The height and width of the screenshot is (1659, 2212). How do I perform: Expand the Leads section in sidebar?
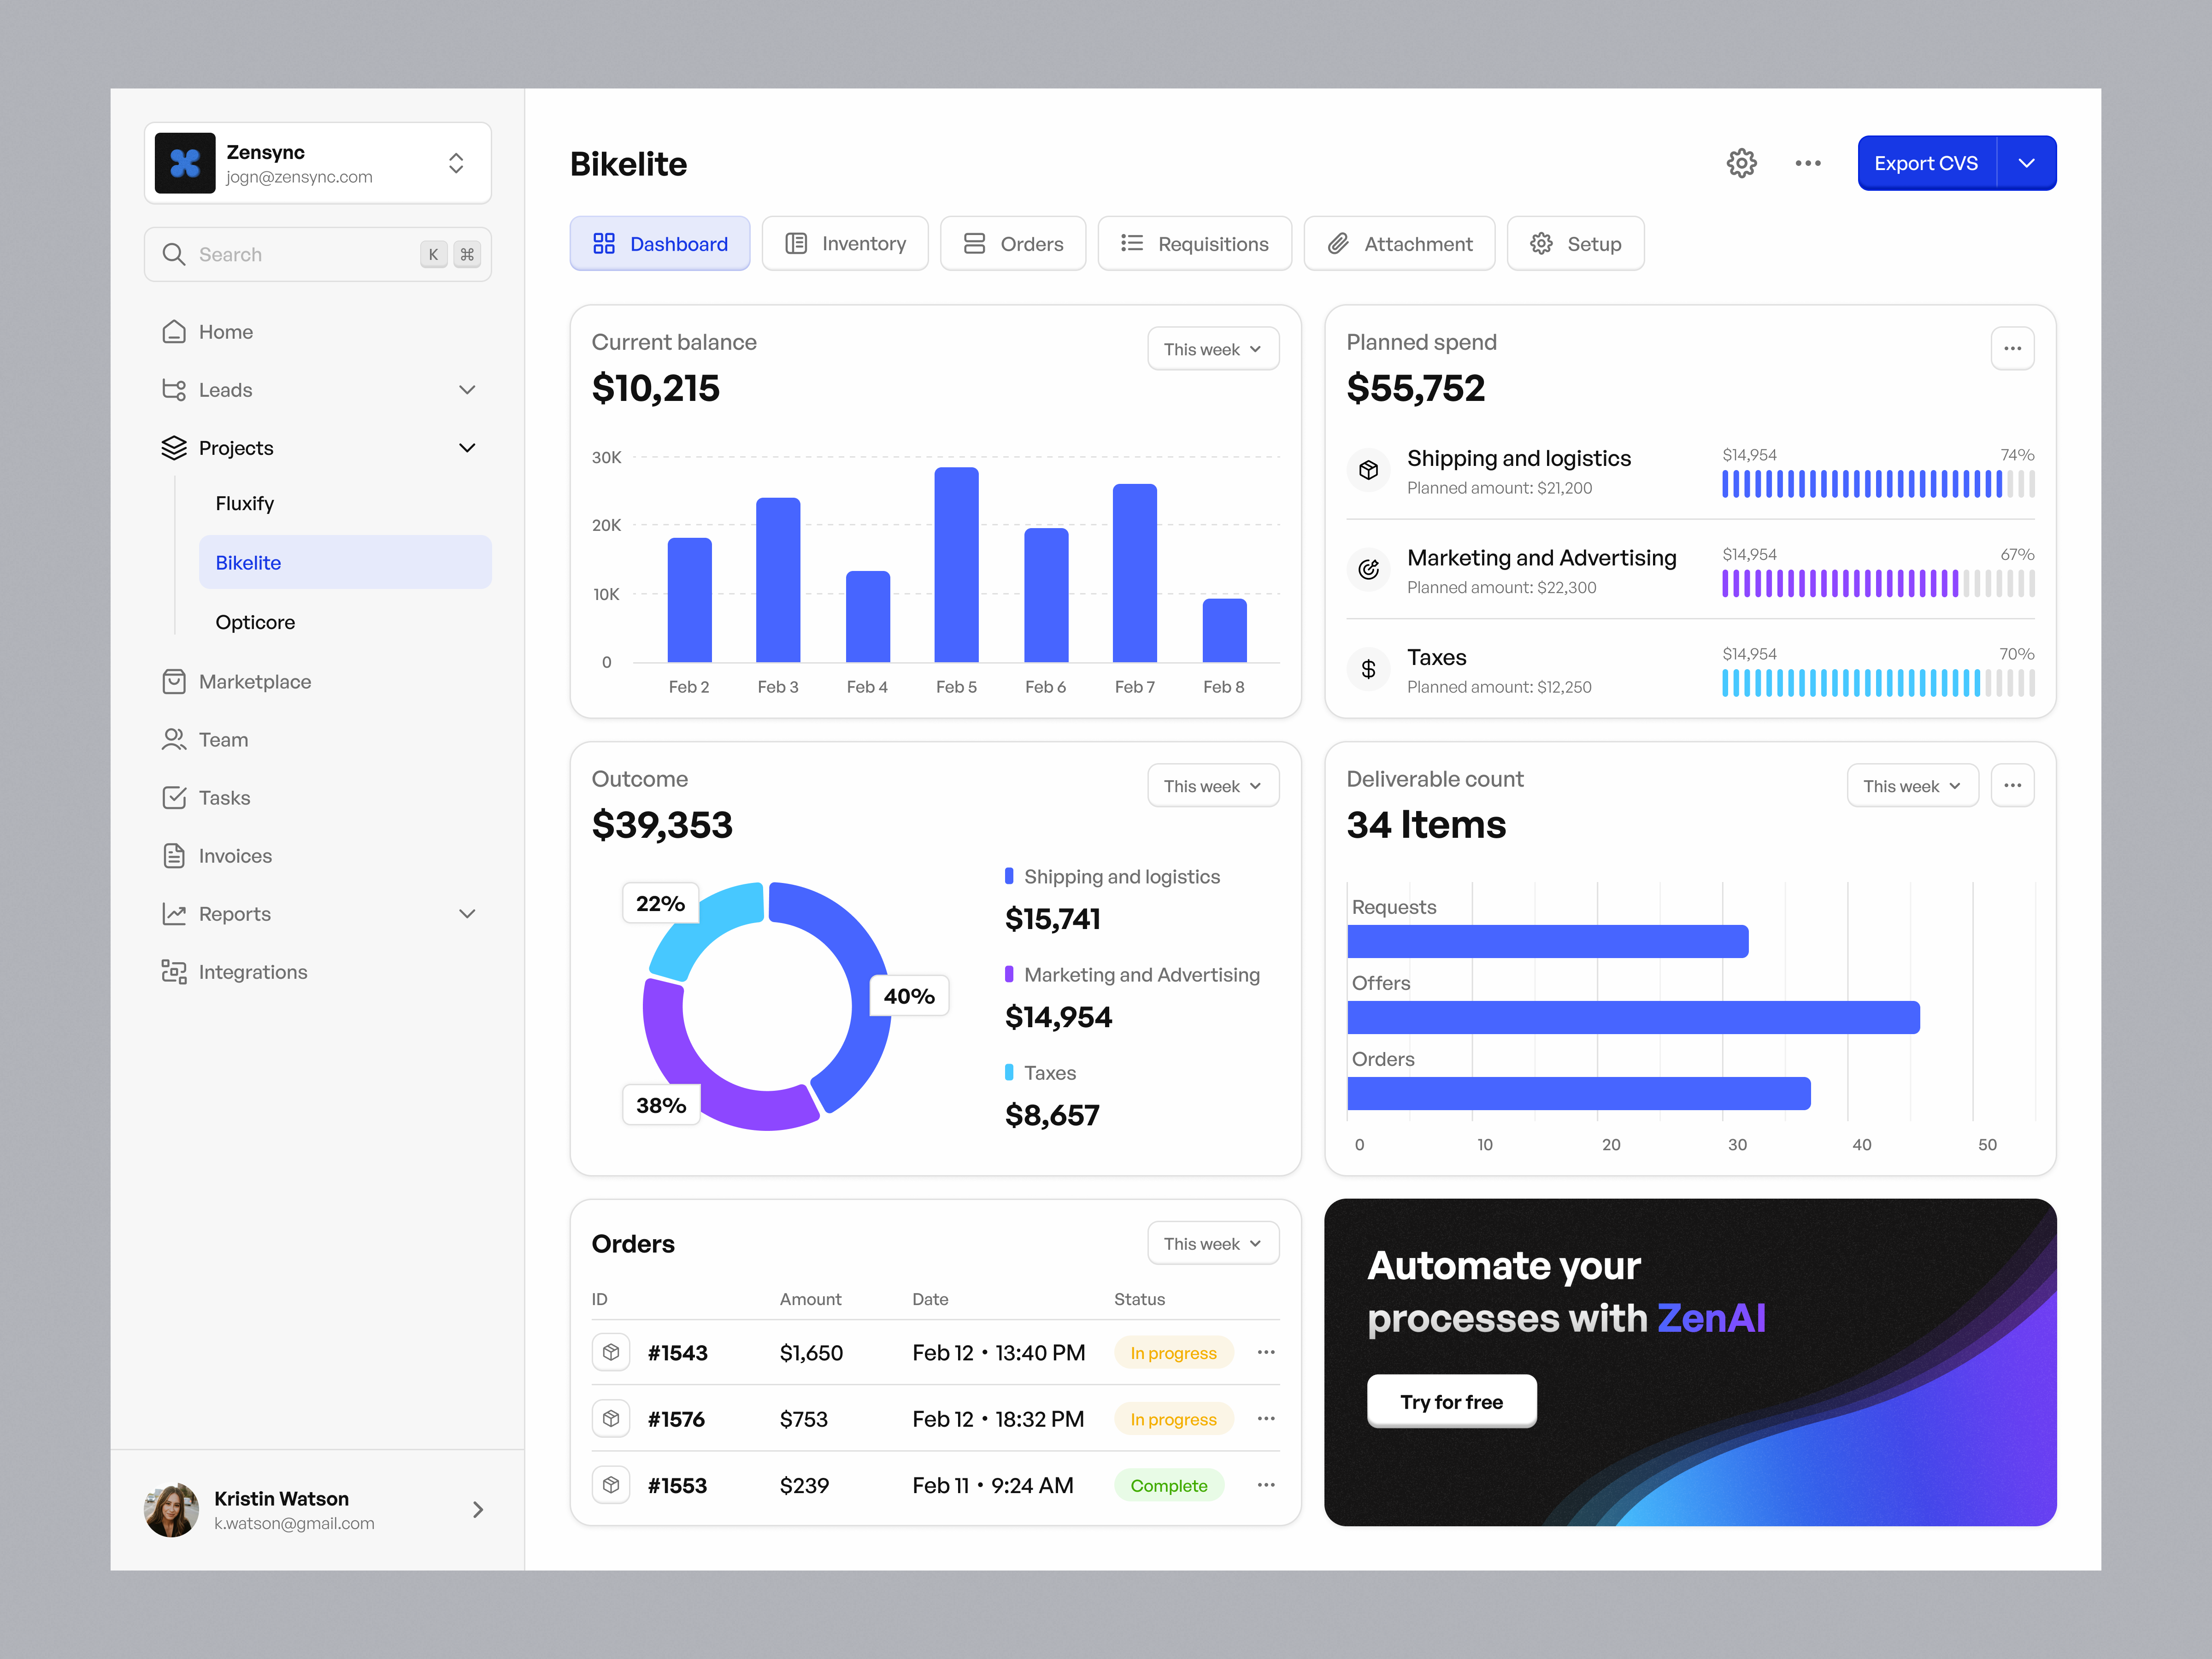pyautogui.click(x=467, y=390)
